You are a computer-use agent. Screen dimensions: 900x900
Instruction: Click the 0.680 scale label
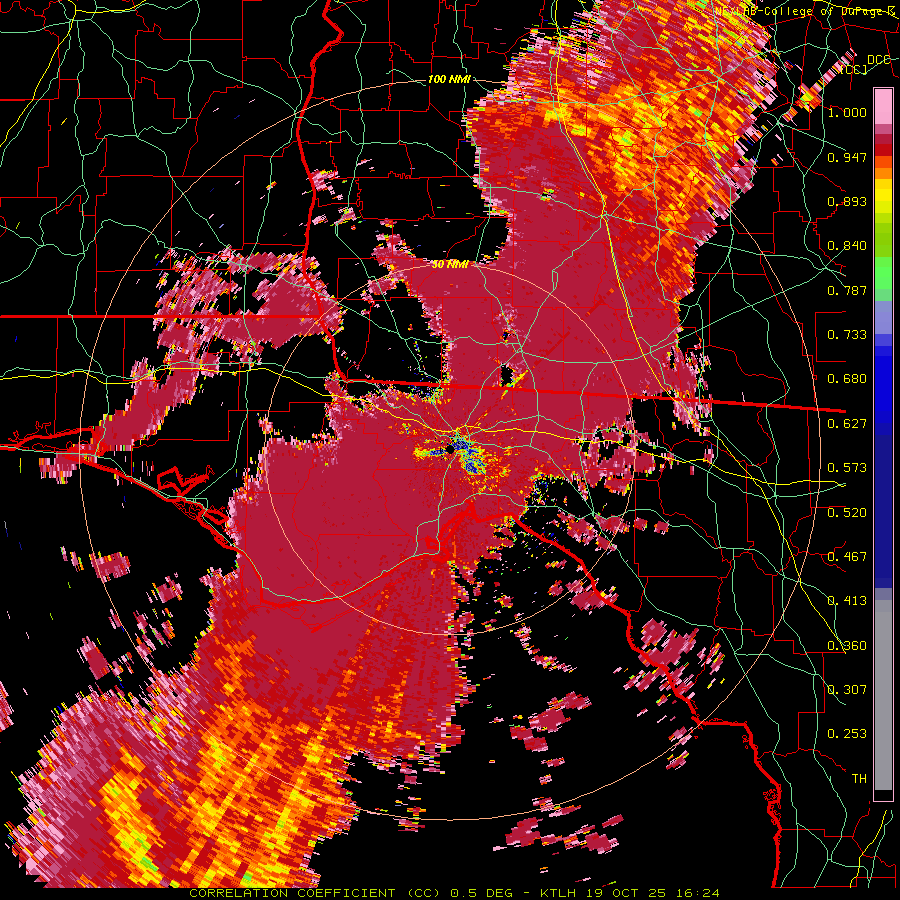[847, 379]
